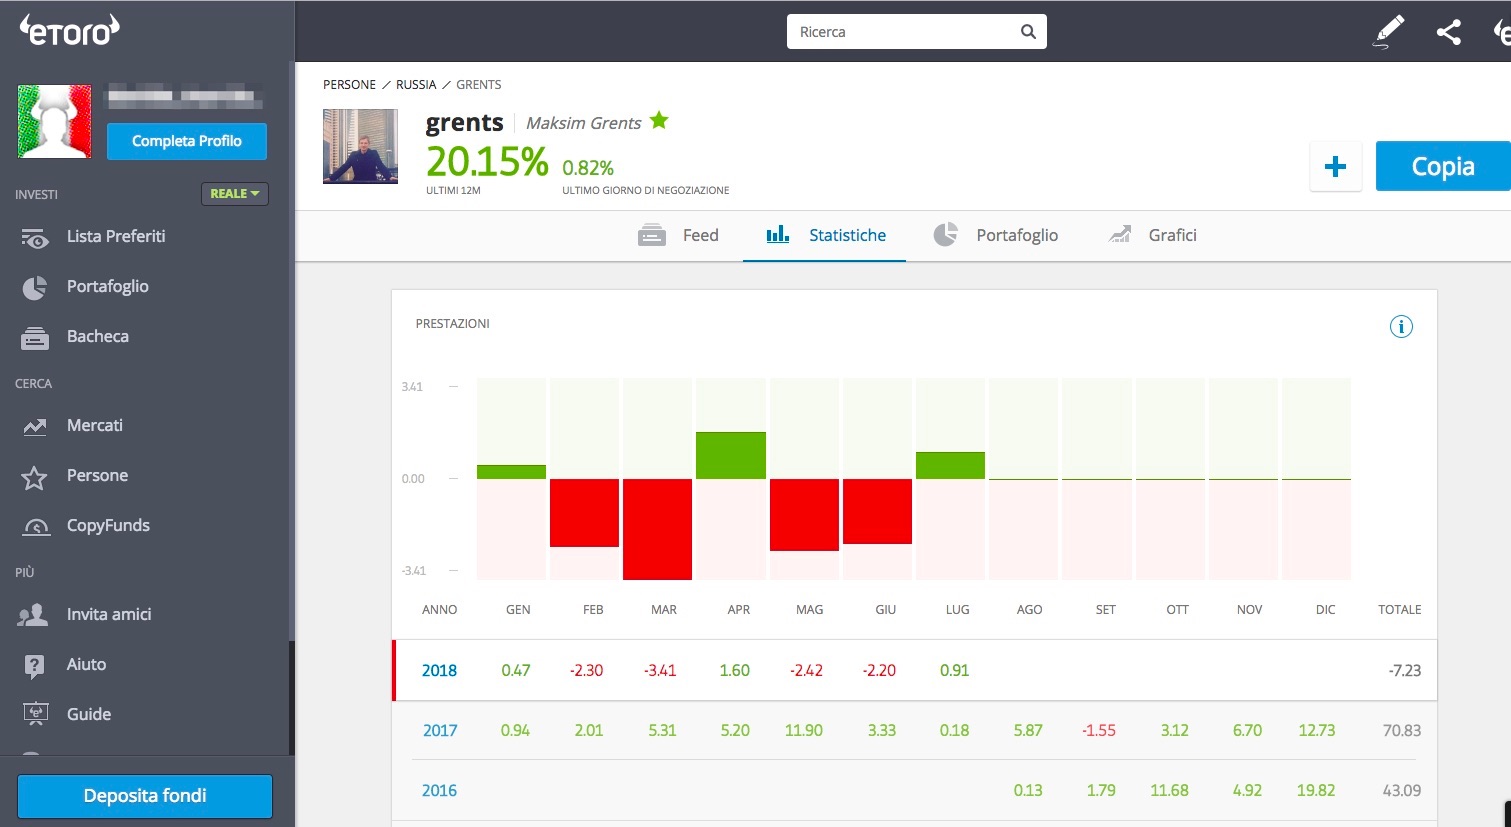Click the green APR bar in chart
Viewport: 1511px width, 827px height.
point(731,455)
